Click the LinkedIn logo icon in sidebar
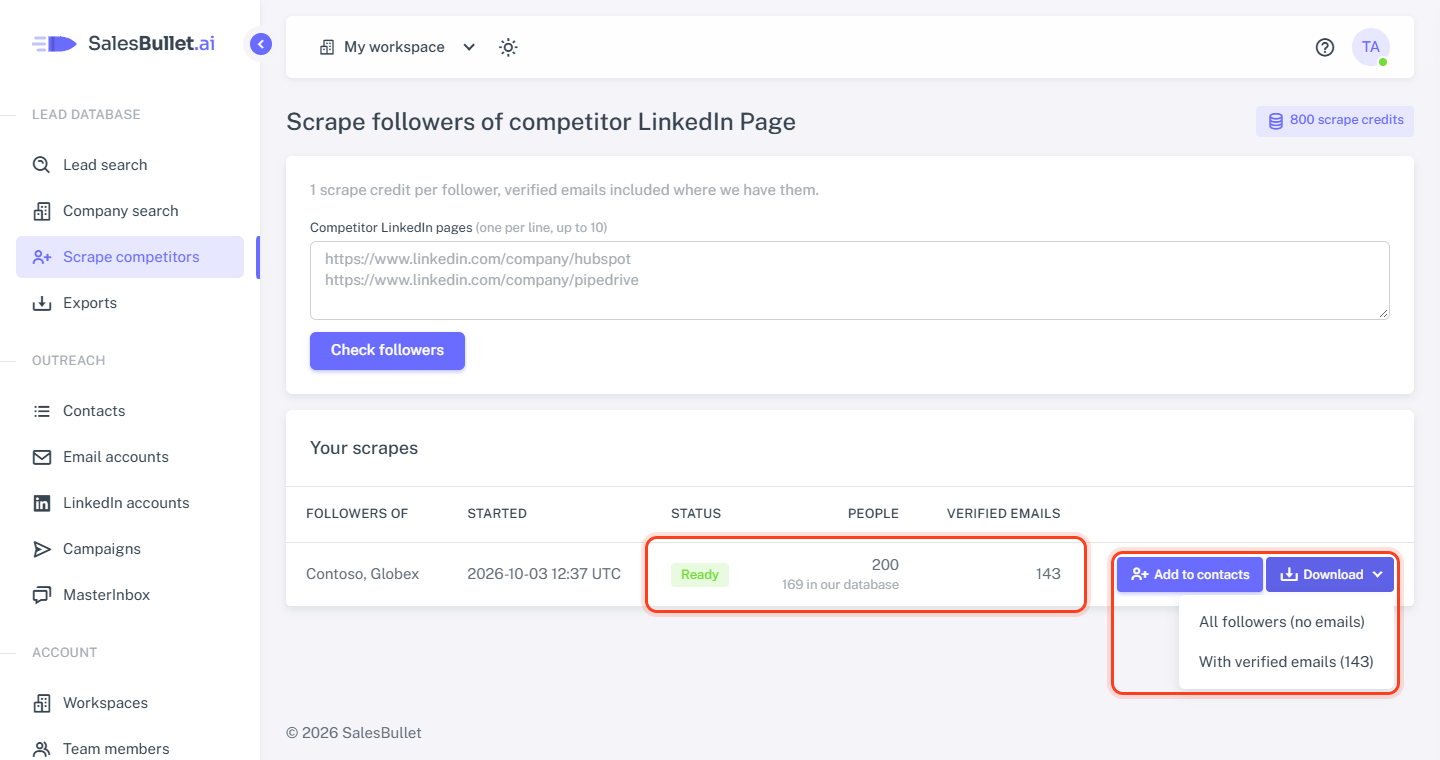The height and width of the screenshot is (760, 1440). (x=42, y=503)
